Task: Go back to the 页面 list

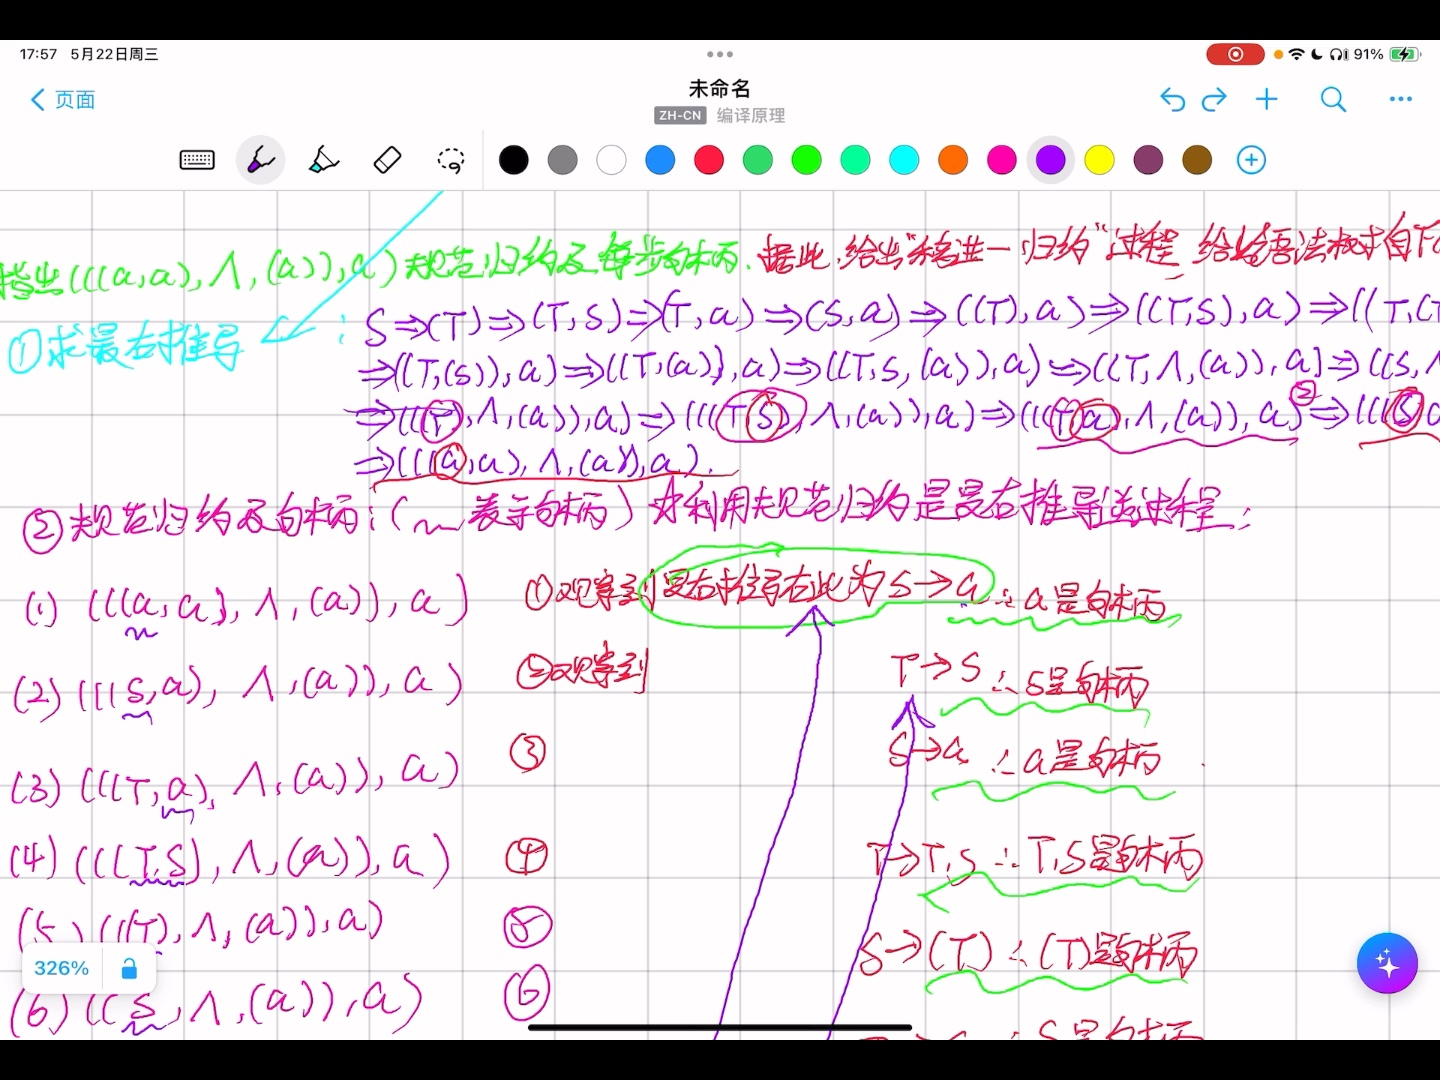Action: [63, 100]
